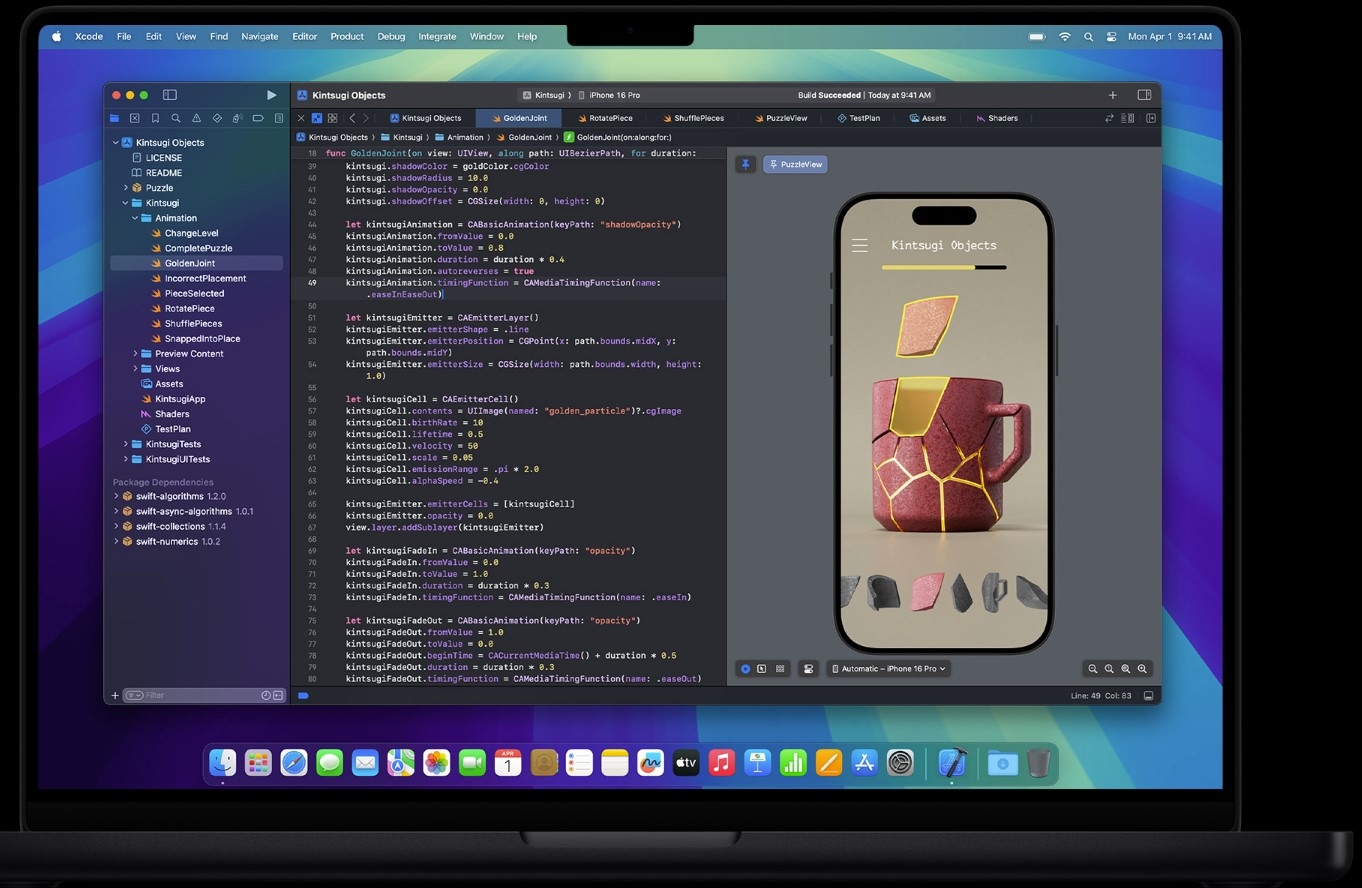
Task: Collapse the Kintsugi Objects project
Action: tap(115, 143)
